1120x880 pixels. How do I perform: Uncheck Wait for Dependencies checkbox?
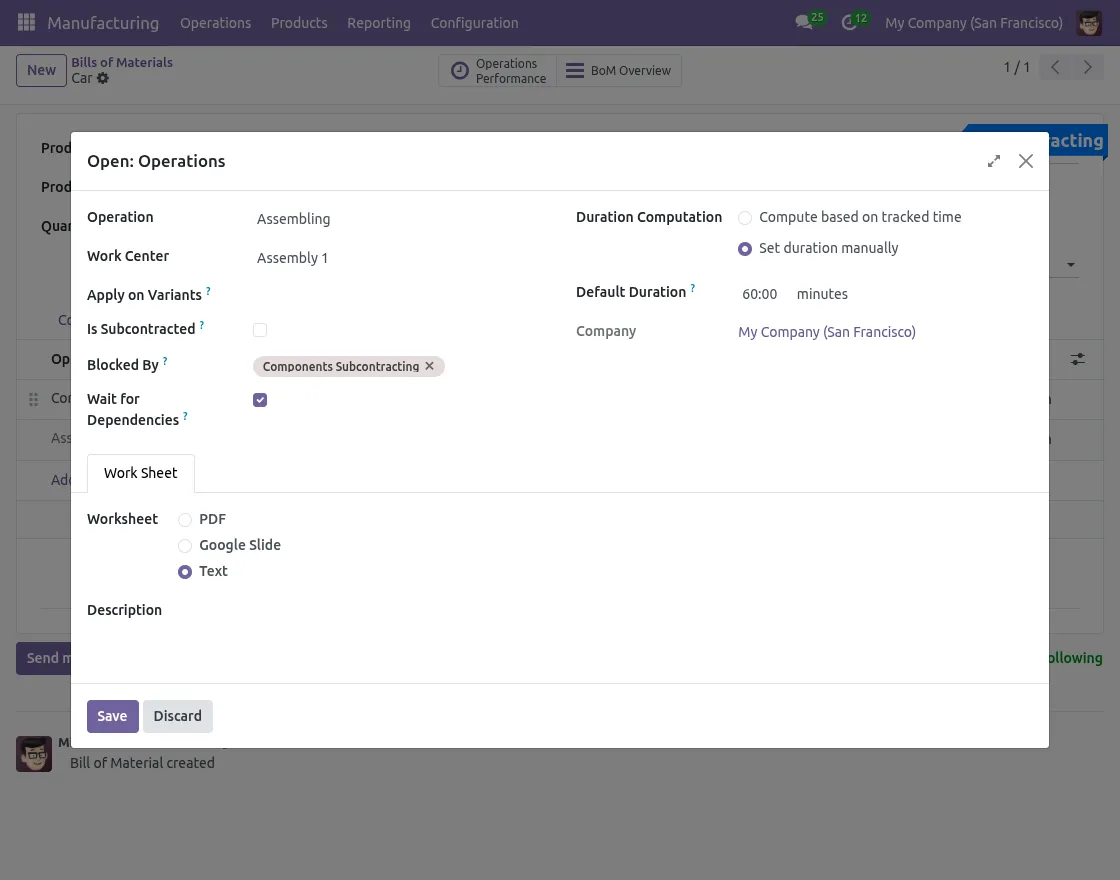[x=260, y=400]
